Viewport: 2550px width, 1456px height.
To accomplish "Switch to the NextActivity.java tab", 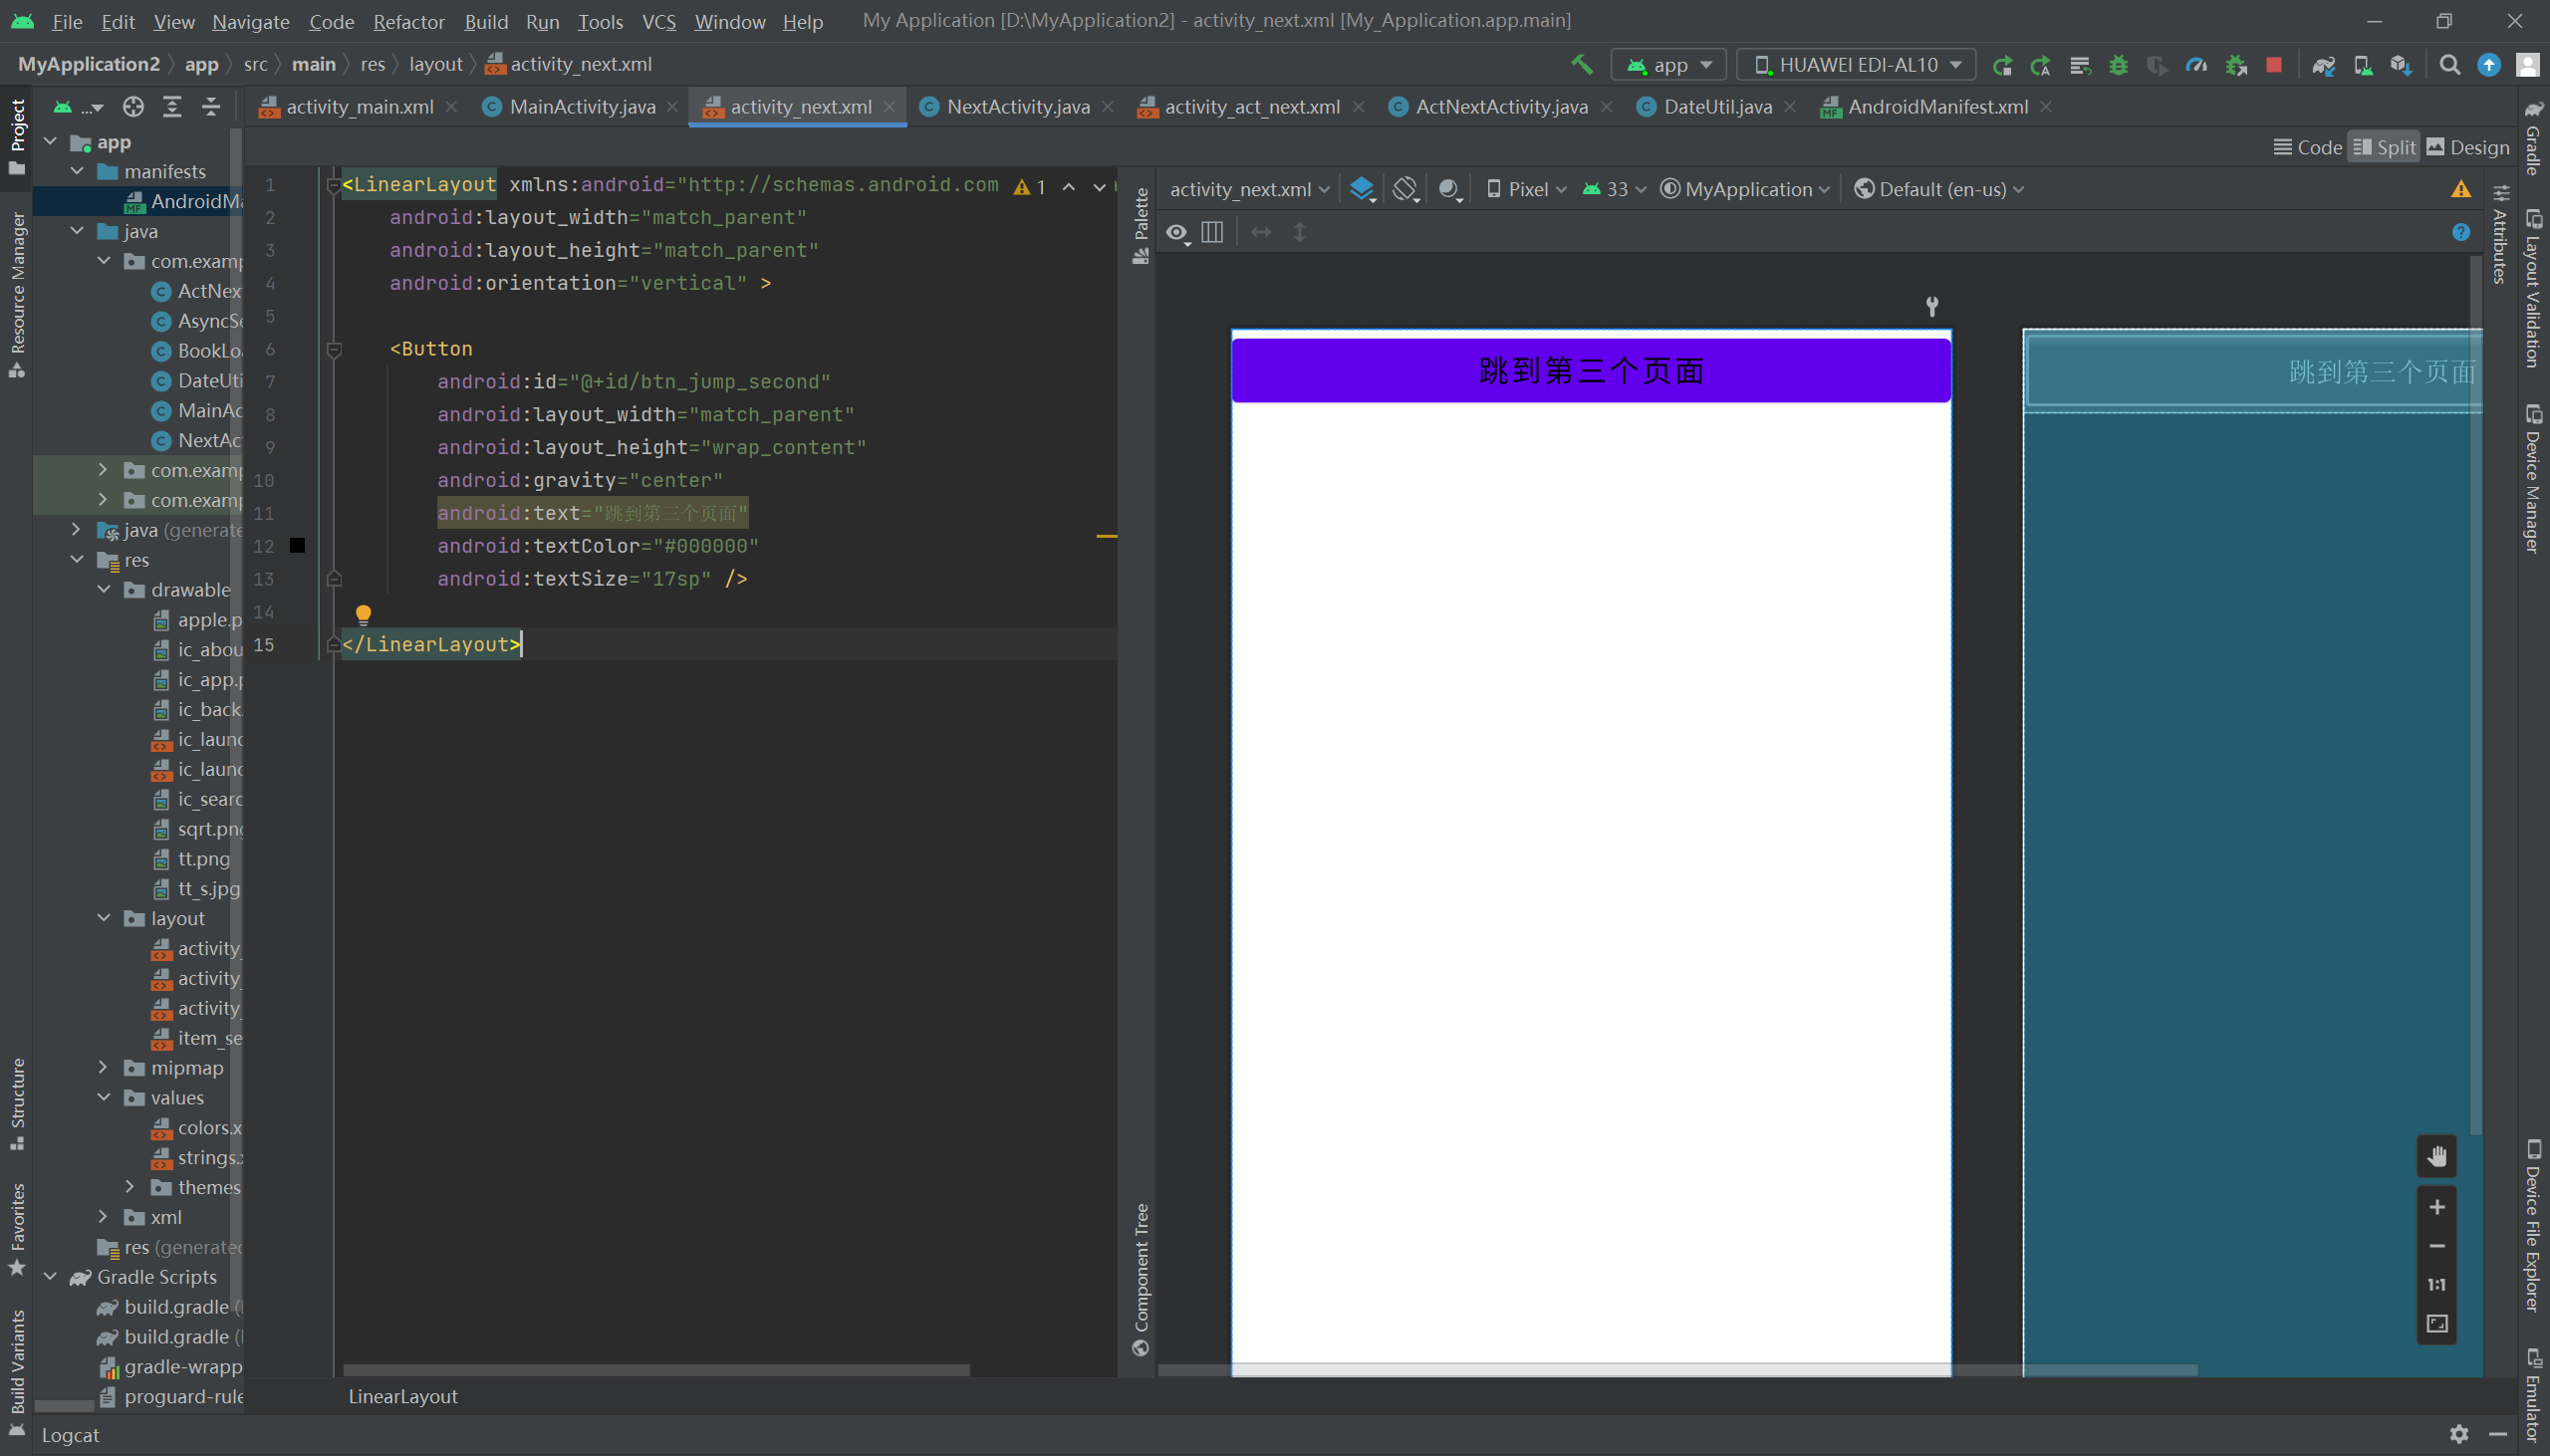I will pos(1017,107).
